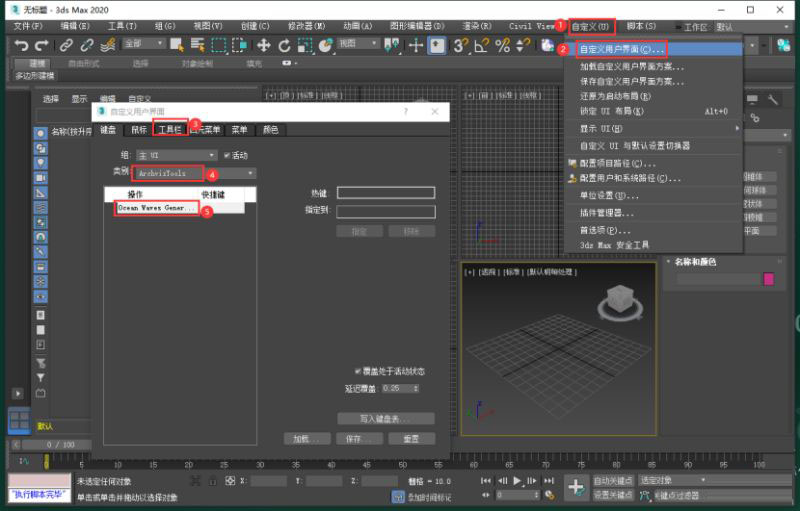Toggle the Angle Snap icon

pyautogui.click(x=482, y=45)
